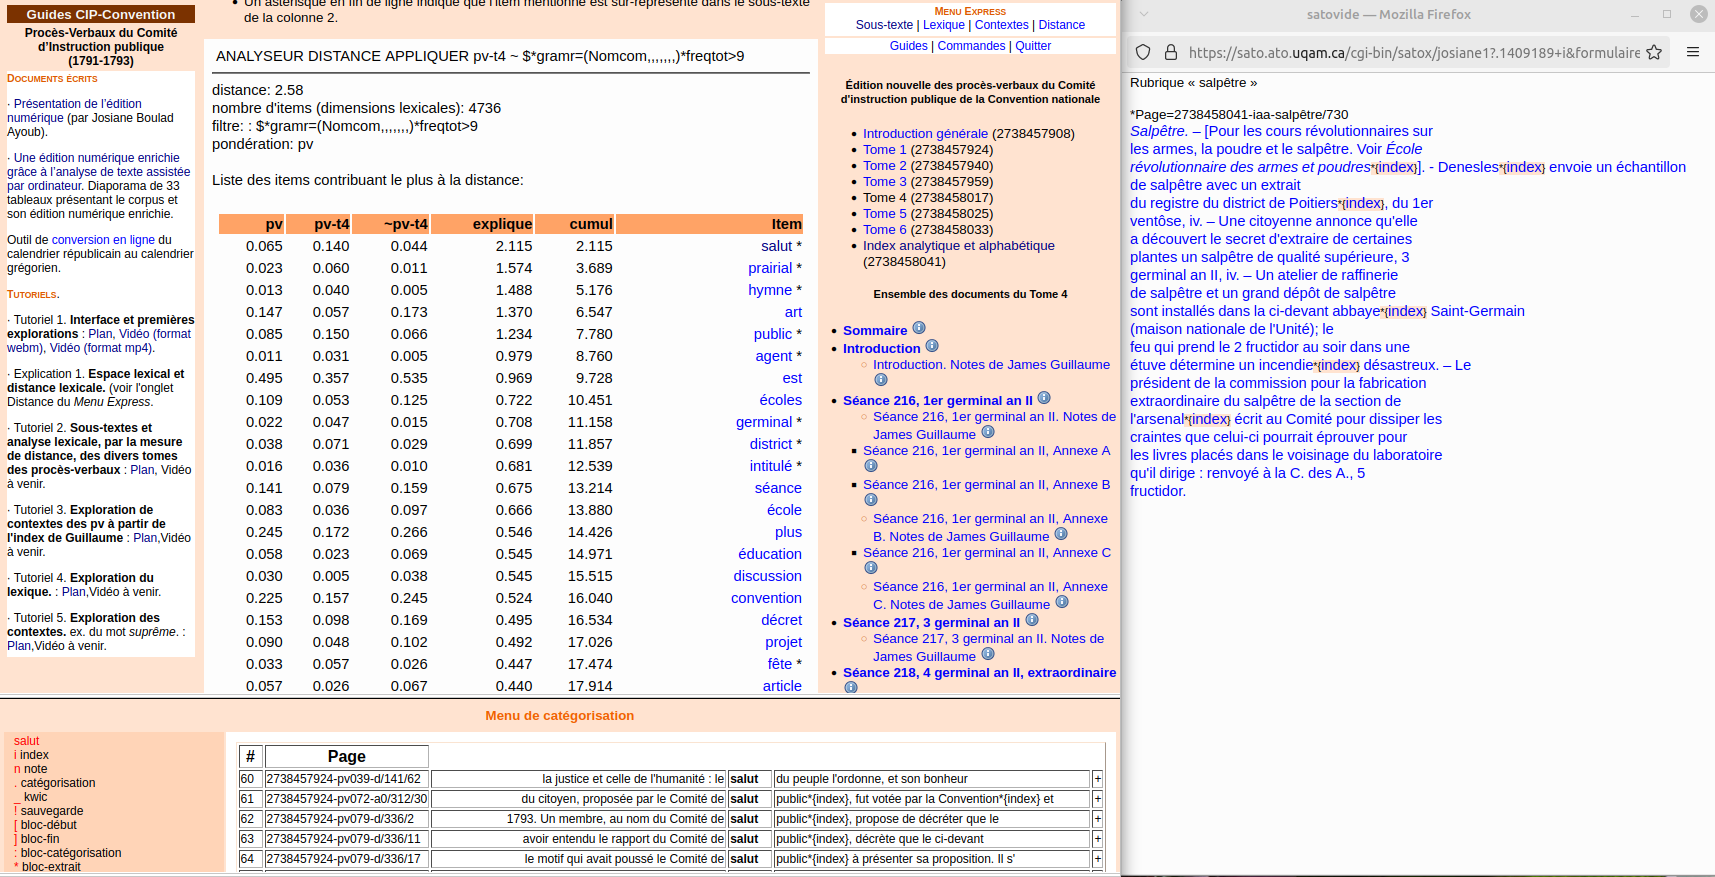Click the info icon next to Sommaire
Image resolution: width=1715 pixels, height=877 pixels.
click(x=919, y=328)
